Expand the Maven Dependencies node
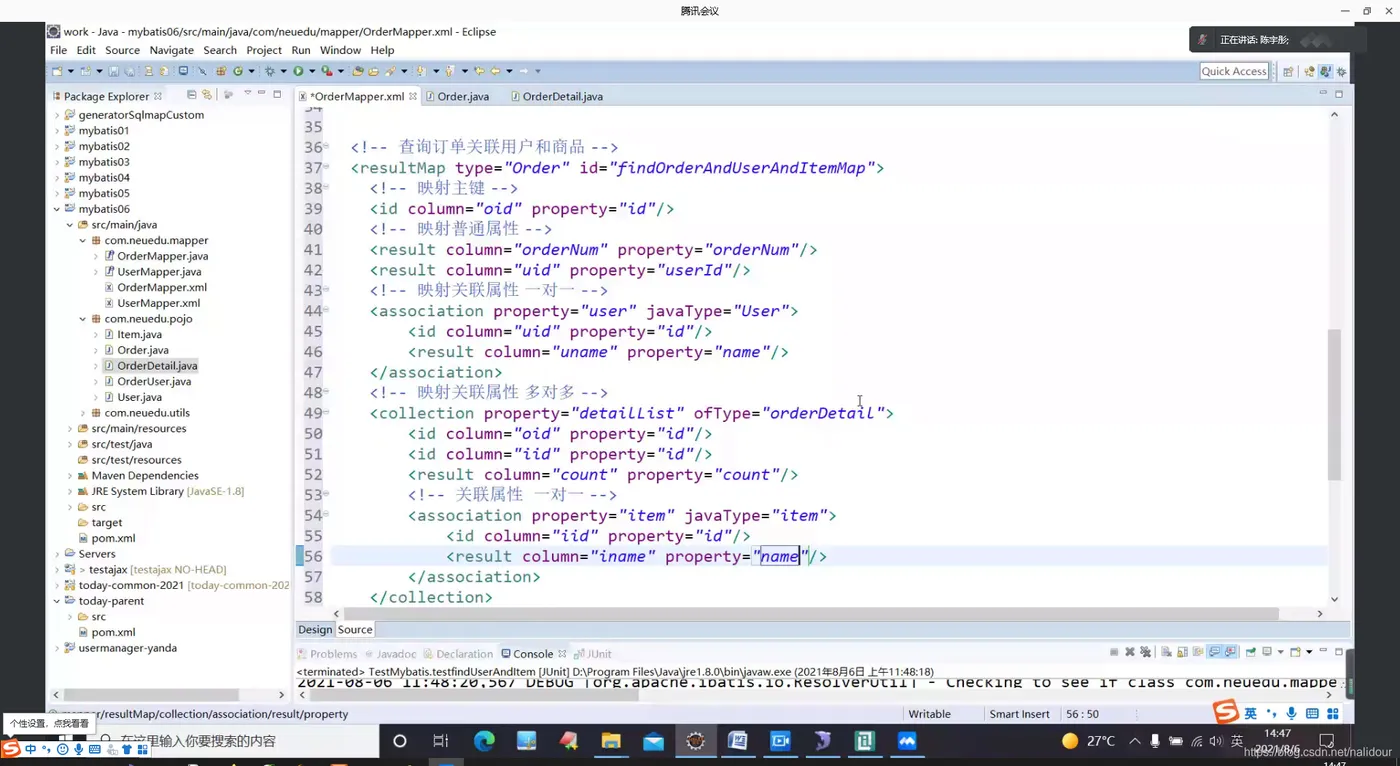Image resolution: width=1400 pixels, height=766 pixels. [x=70, y=475]
